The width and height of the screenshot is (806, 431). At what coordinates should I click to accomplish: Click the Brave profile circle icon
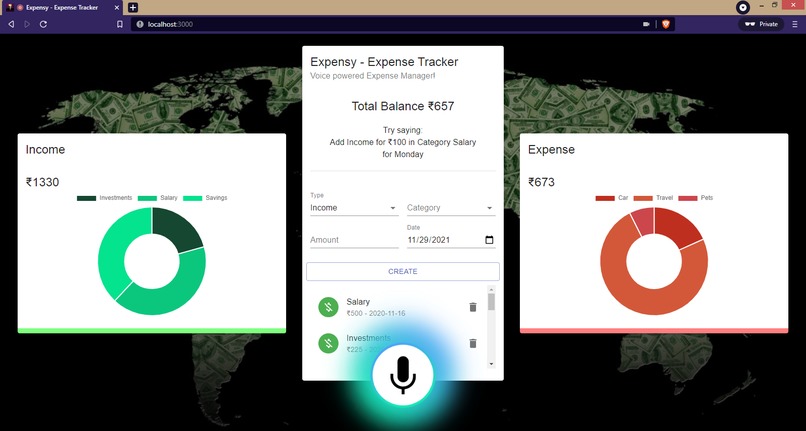[x=742, y=7]
